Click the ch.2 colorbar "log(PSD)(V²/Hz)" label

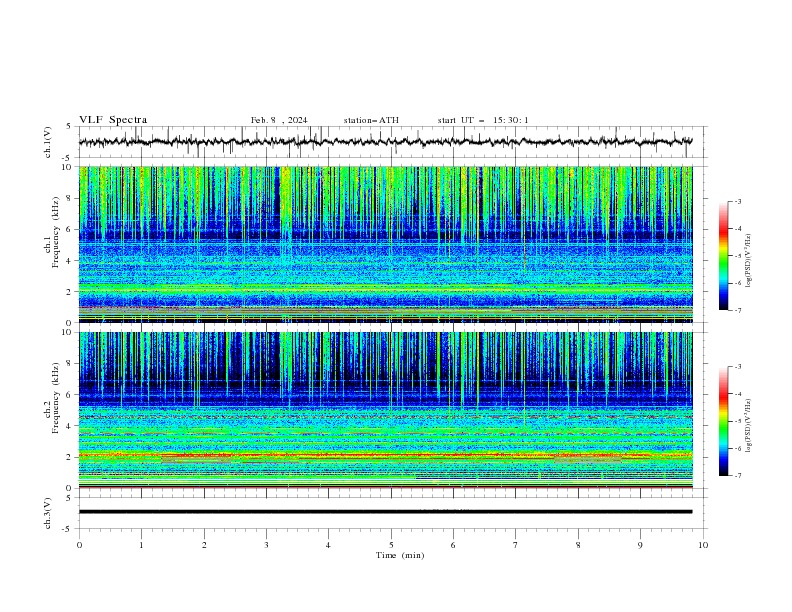(749, 425)
